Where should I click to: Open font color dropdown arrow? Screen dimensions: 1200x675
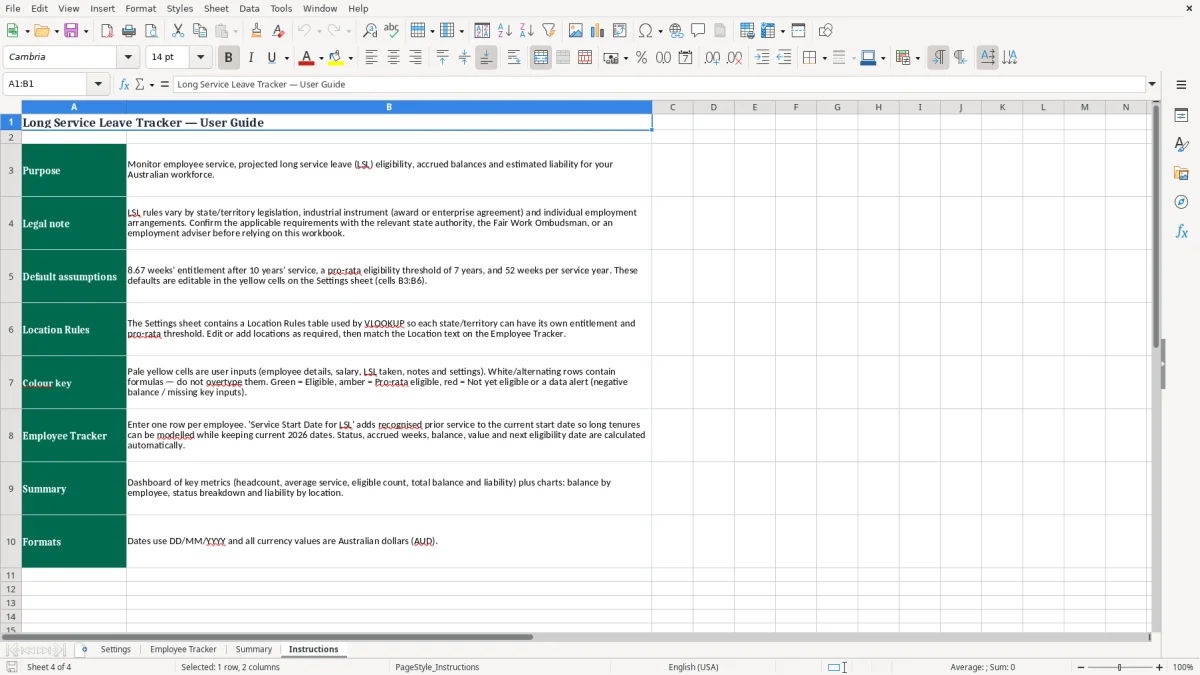320,58
